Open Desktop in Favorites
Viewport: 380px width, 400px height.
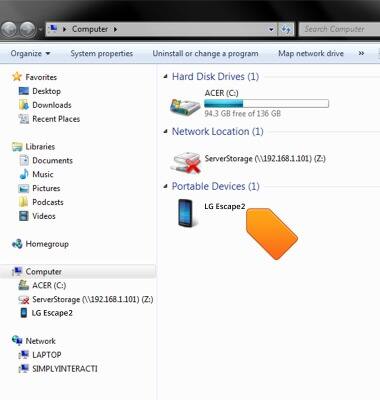tap(46, 91)
